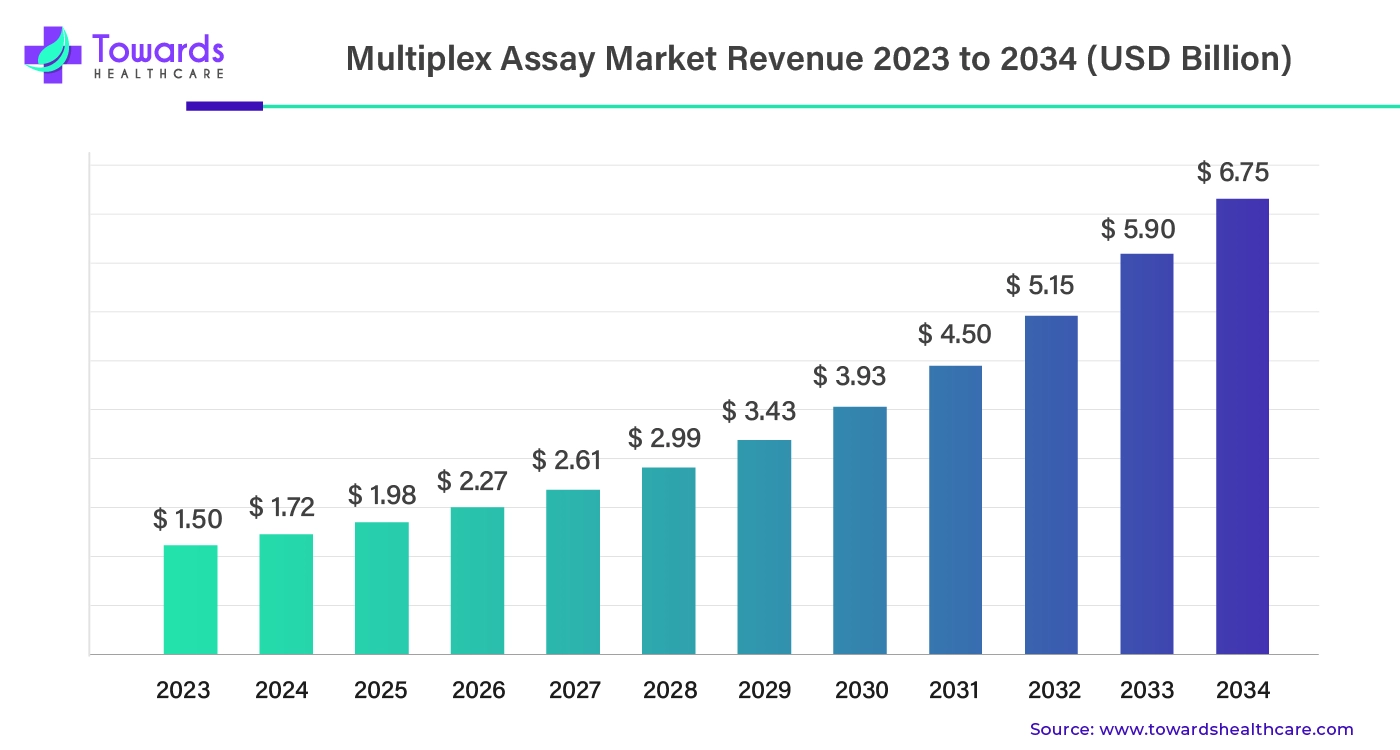
Task: Select the 2032 bar
Action: 1051,485
